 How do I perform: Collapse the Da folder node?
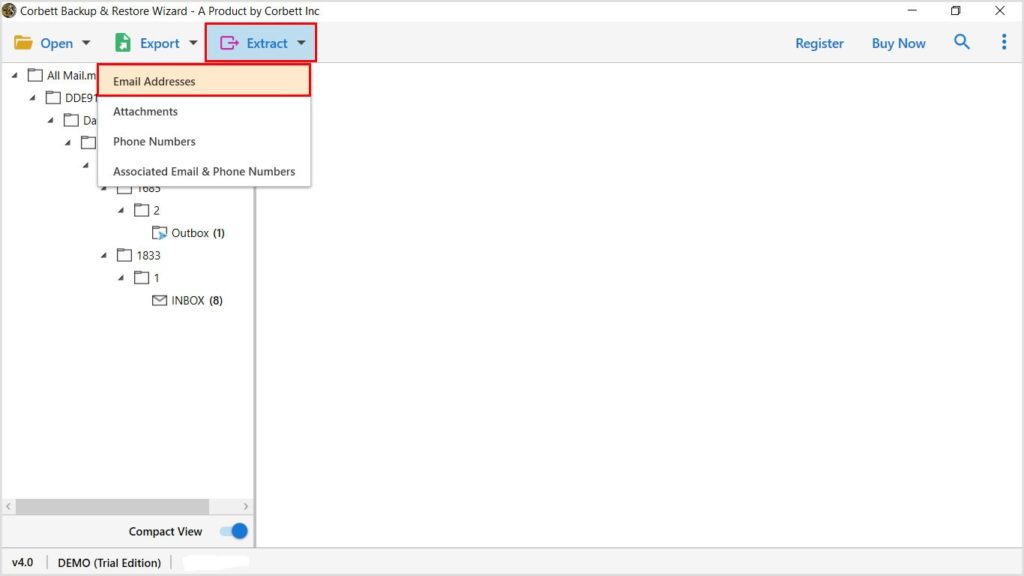point(50,120)
